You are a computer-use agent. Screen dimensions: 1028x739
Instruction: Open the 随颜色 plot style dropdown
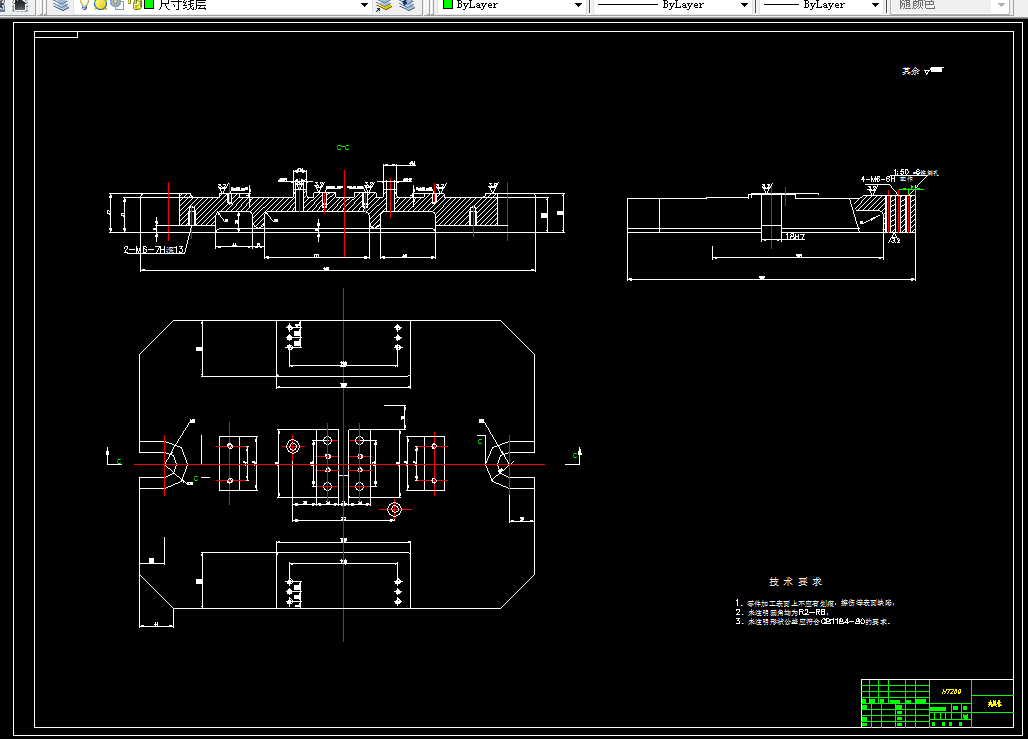pos(950,5)
